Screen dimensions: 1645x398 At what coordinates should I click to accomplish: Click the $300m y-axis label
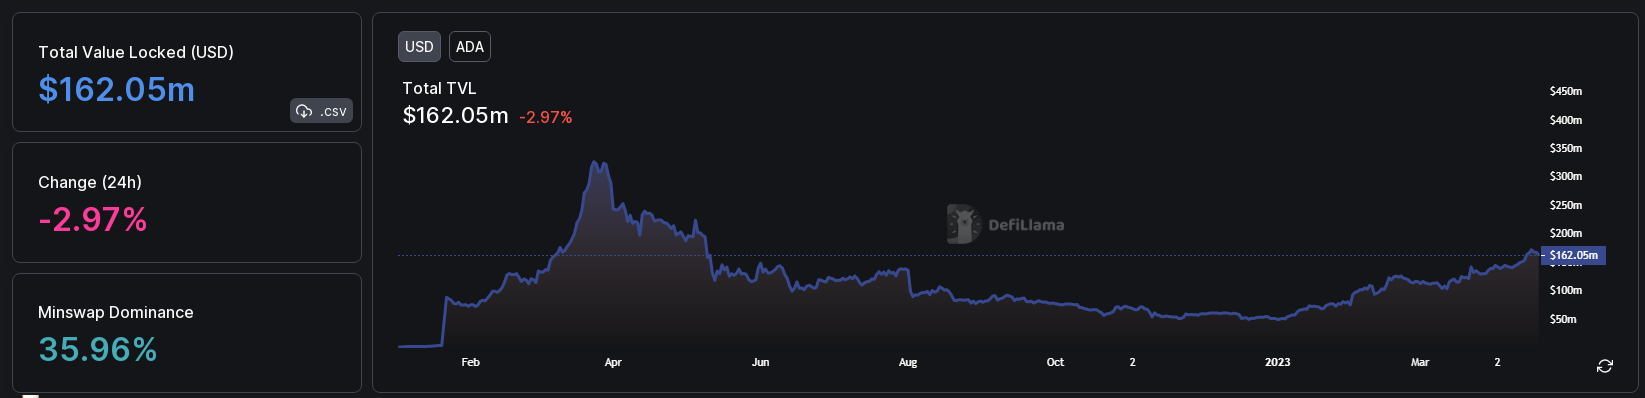click(x=1566, y=176)
